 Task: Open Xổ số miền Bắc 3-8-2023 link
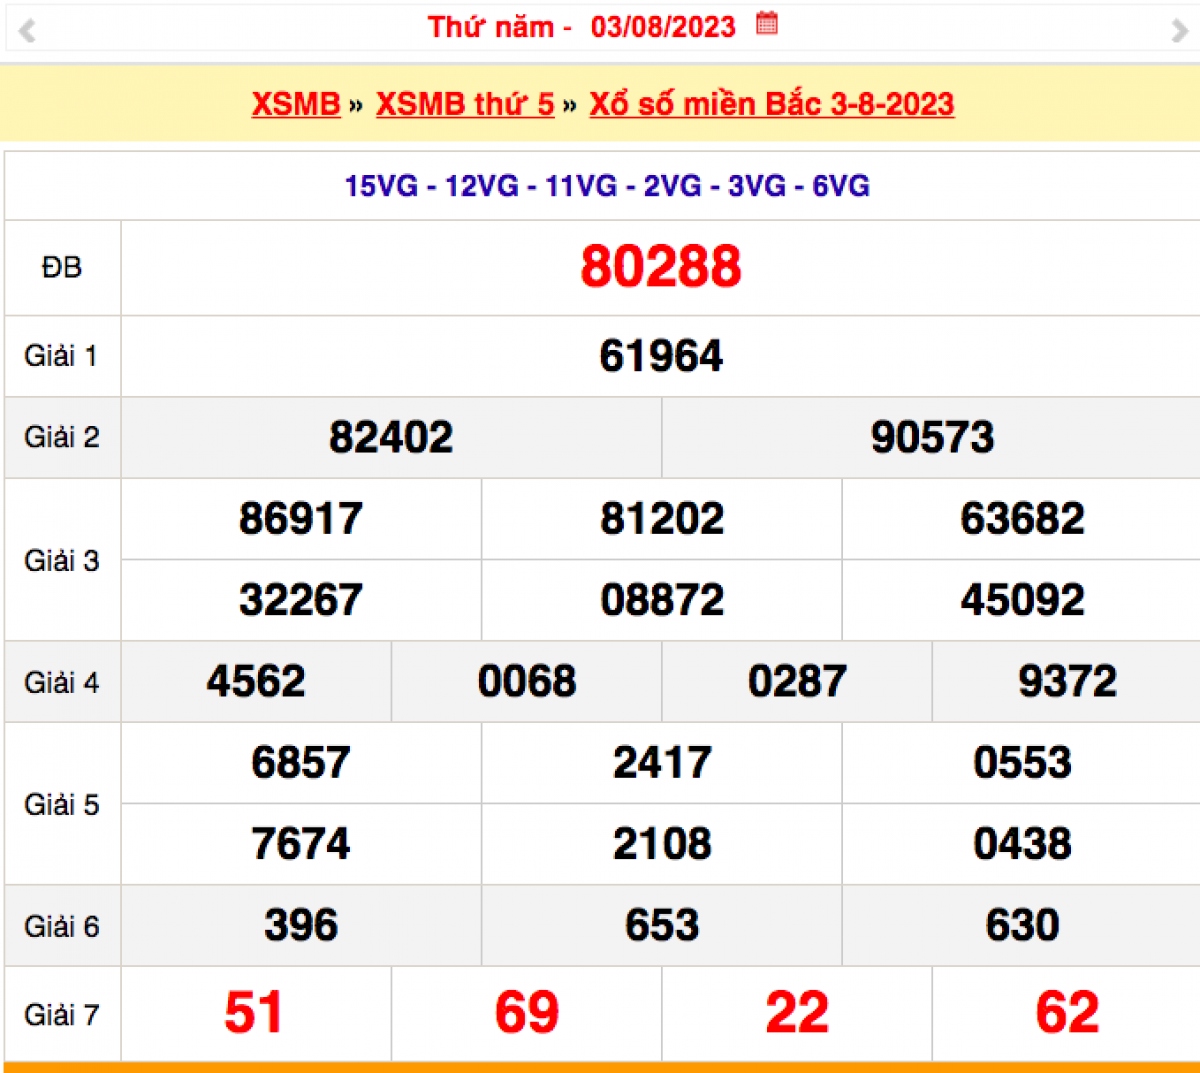click(x=772, y=104)
